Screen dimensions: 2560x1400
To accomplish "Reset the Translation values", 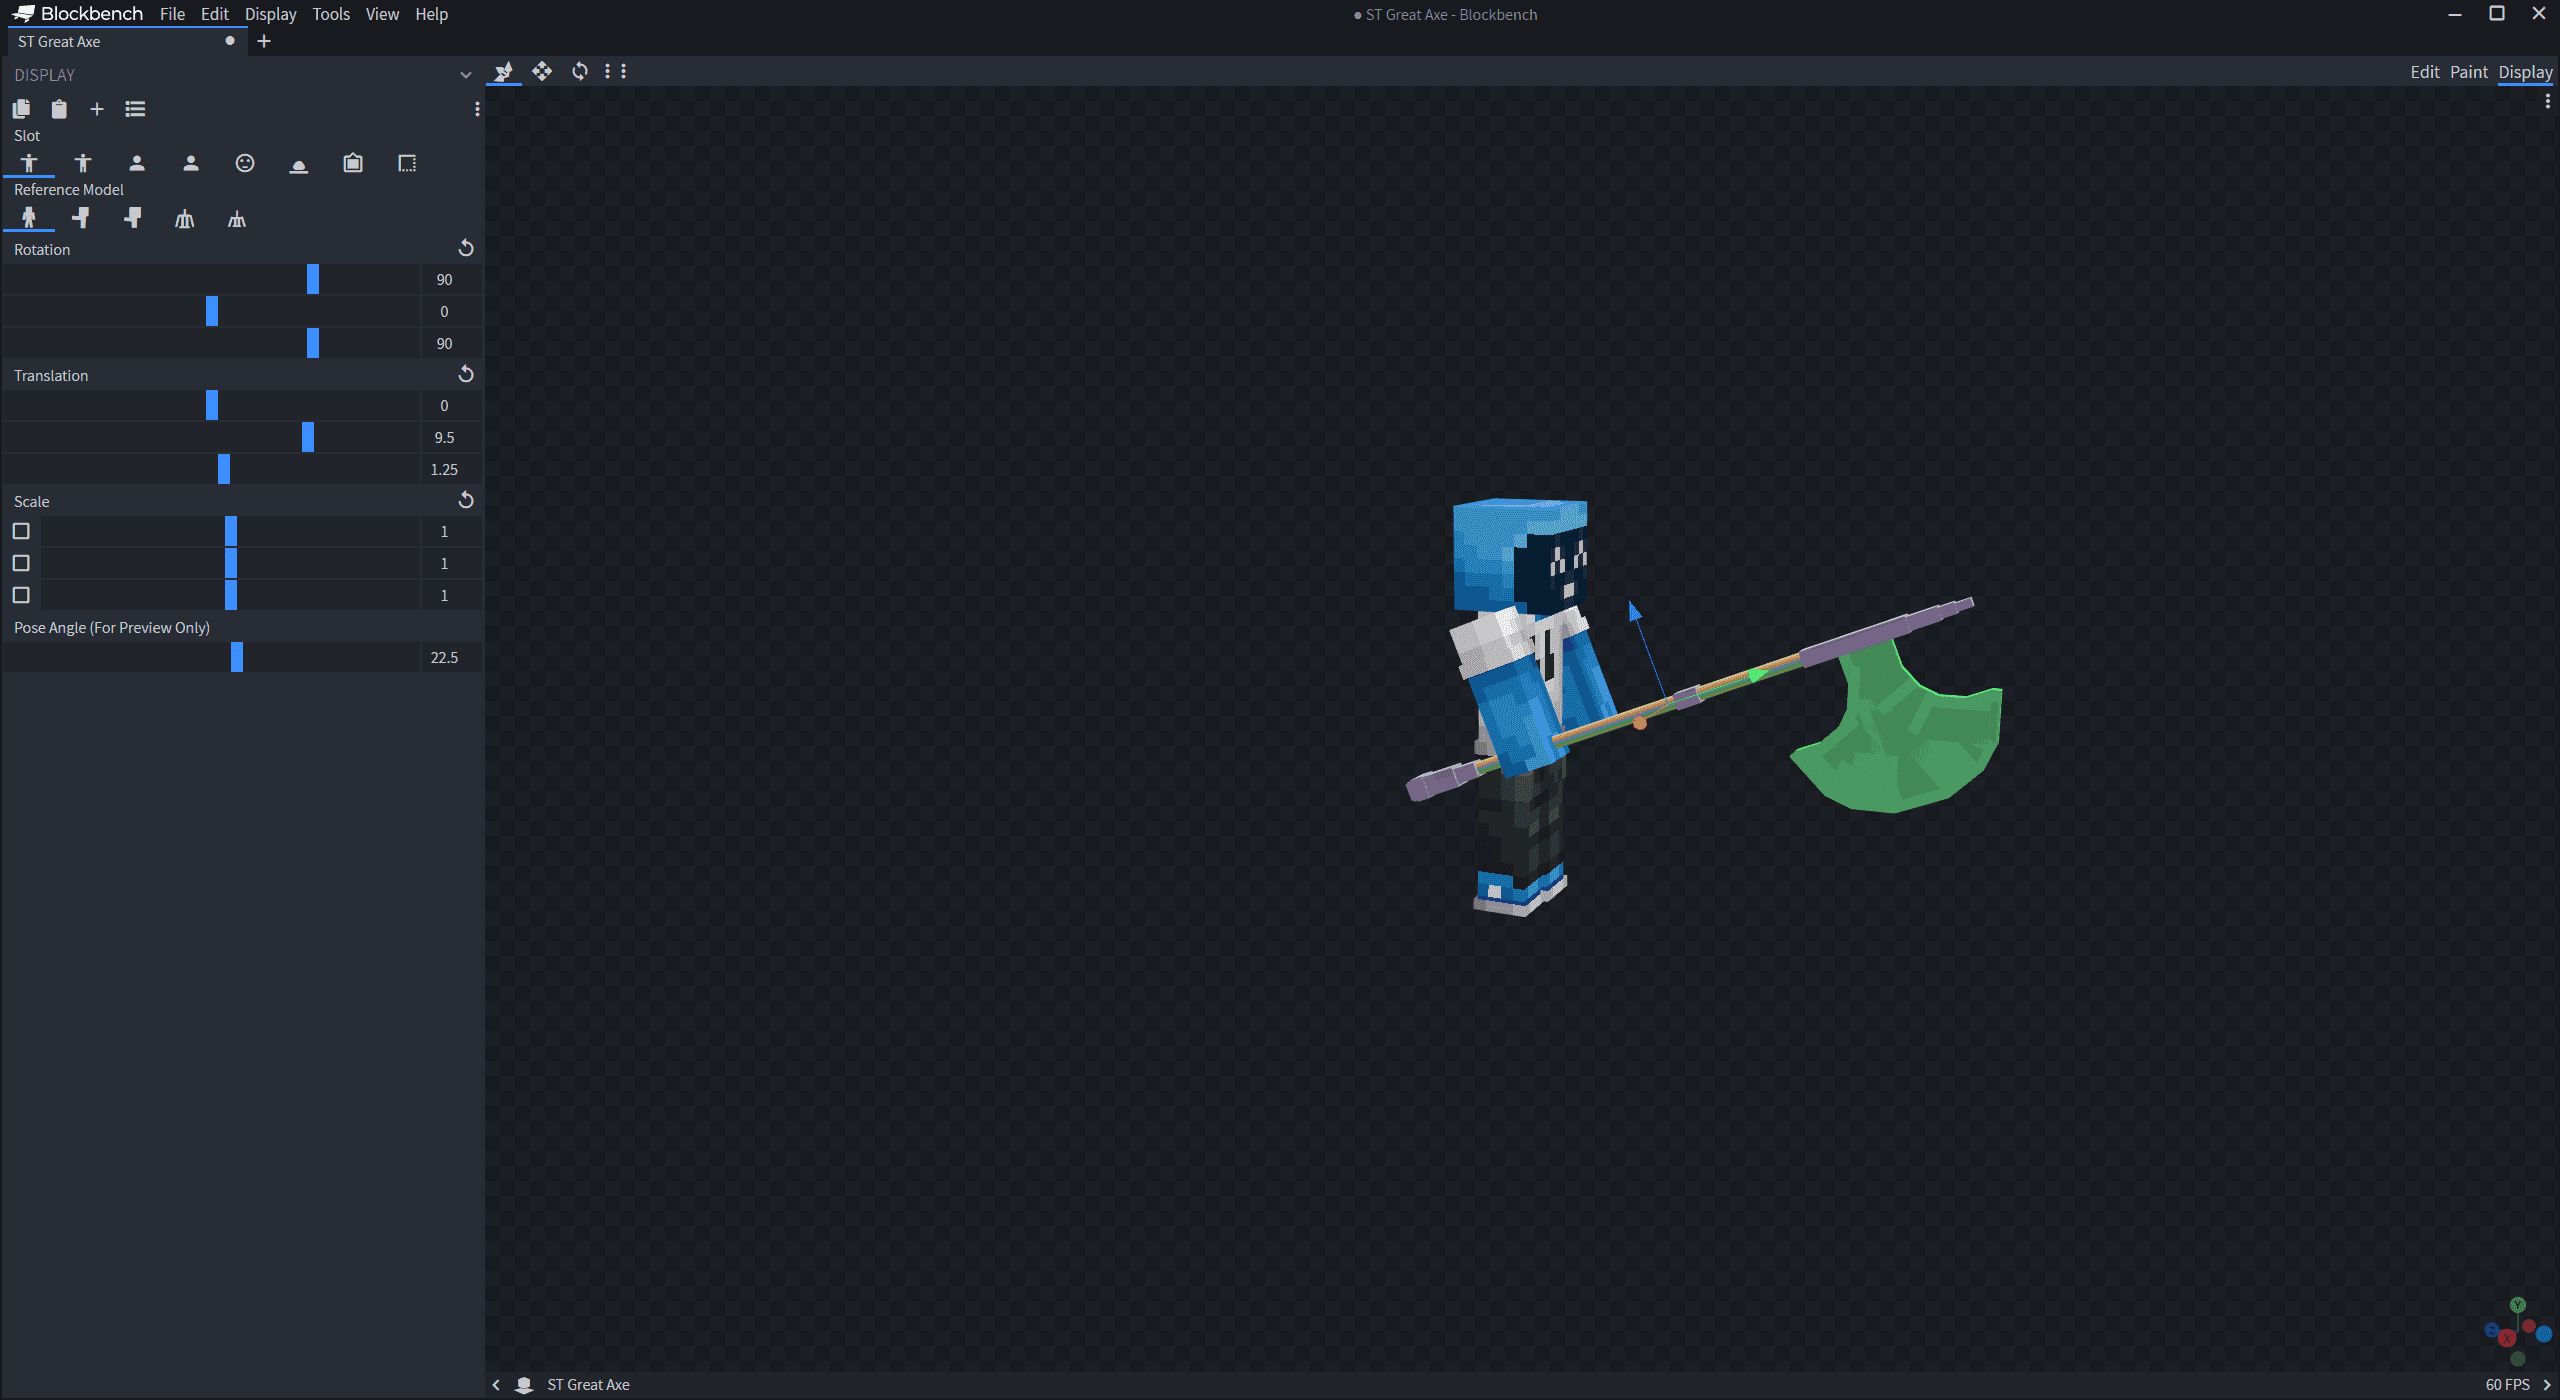I will click(x=465, y=374).
